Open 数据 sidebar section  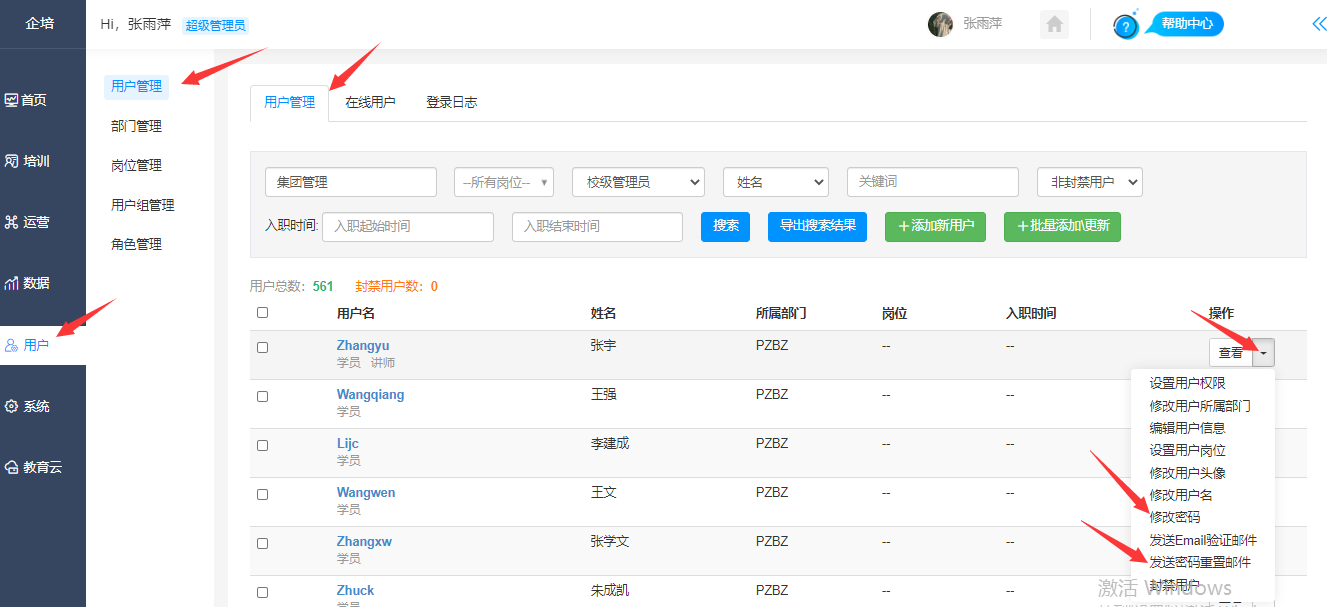click(27, 283)
